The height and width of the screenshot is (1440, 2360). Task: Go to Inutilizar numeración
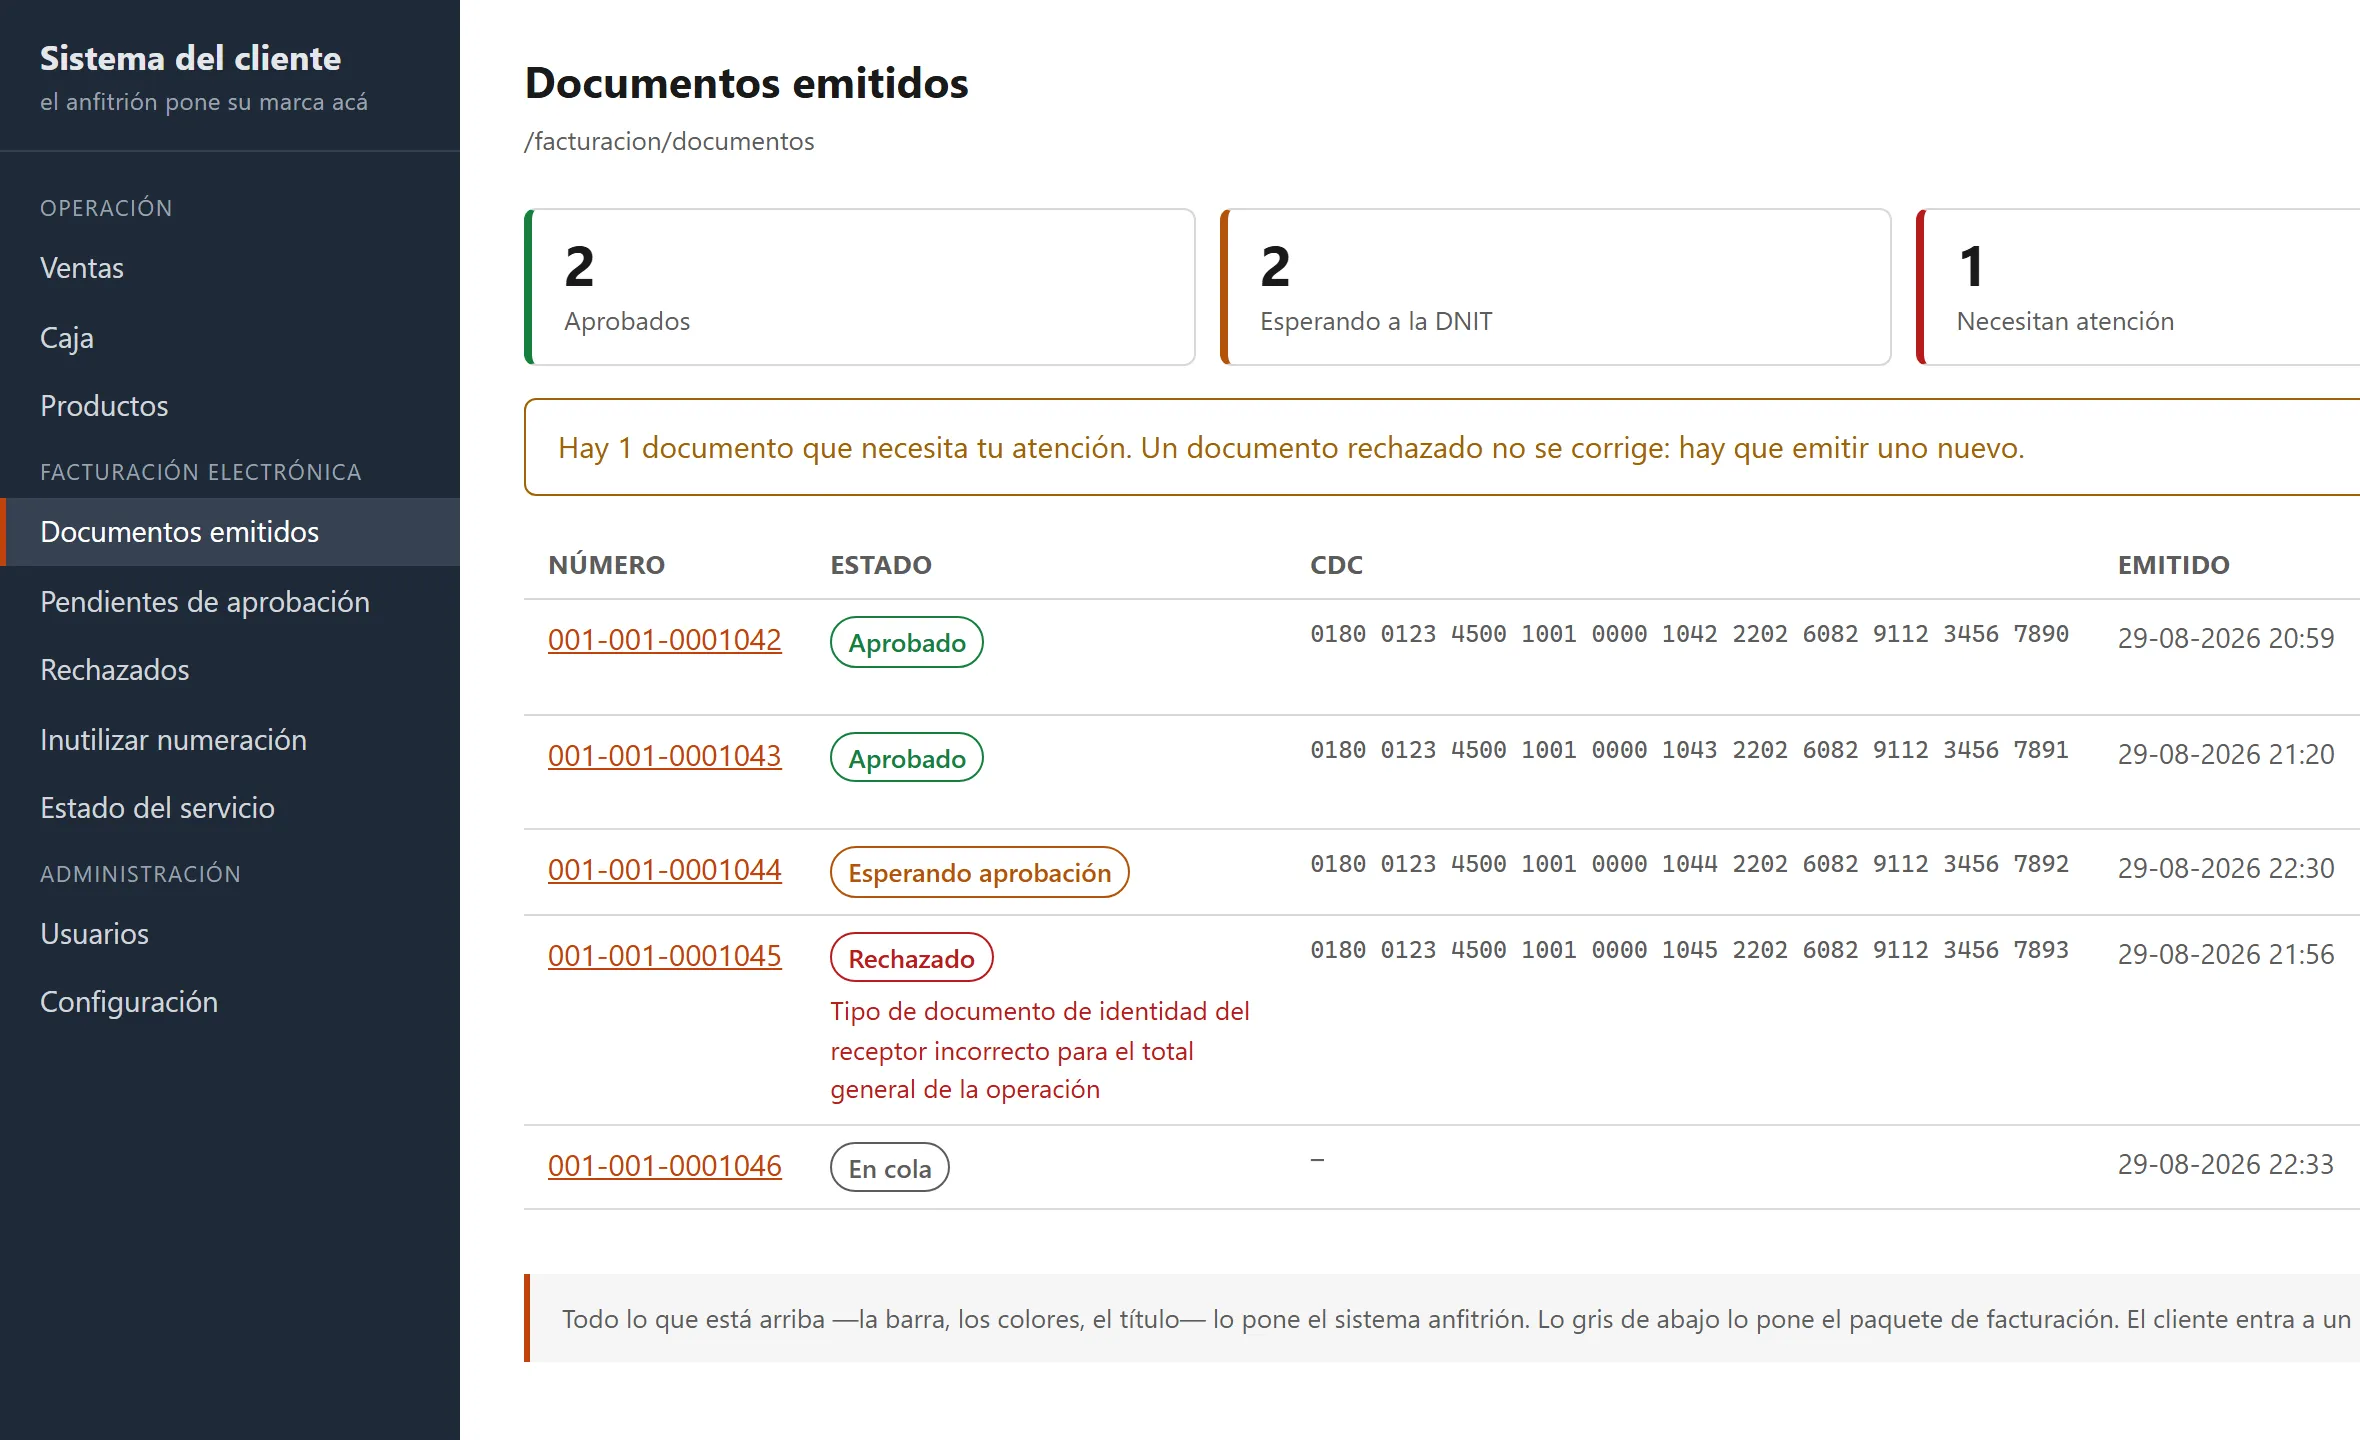230,740
